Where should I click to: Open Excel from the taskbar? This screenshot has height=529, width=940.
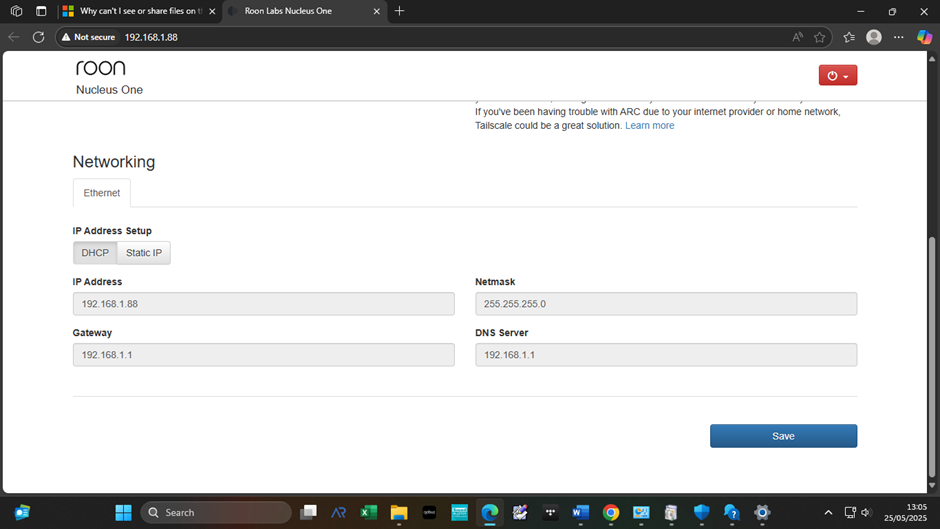click(369, 513)
